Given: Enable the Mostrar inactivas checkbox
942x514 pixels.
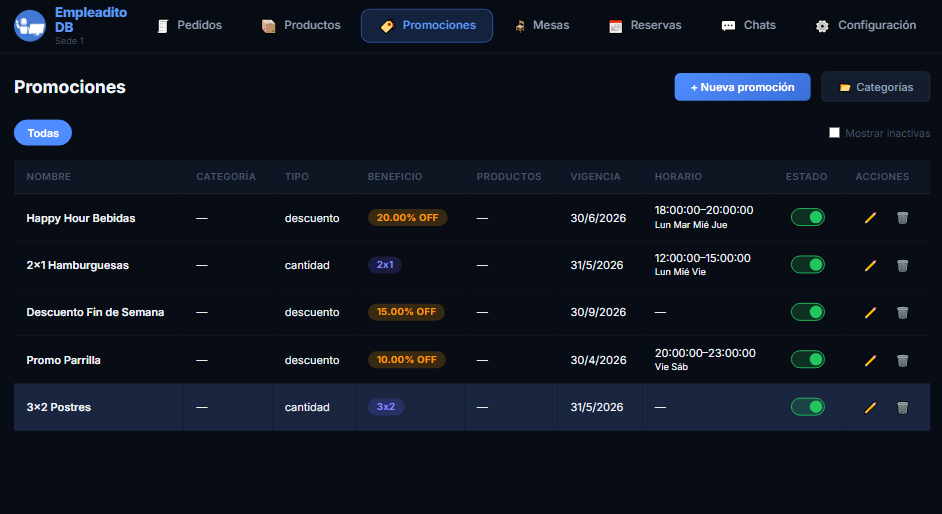Looking at the screenshot, I should 834,133.
